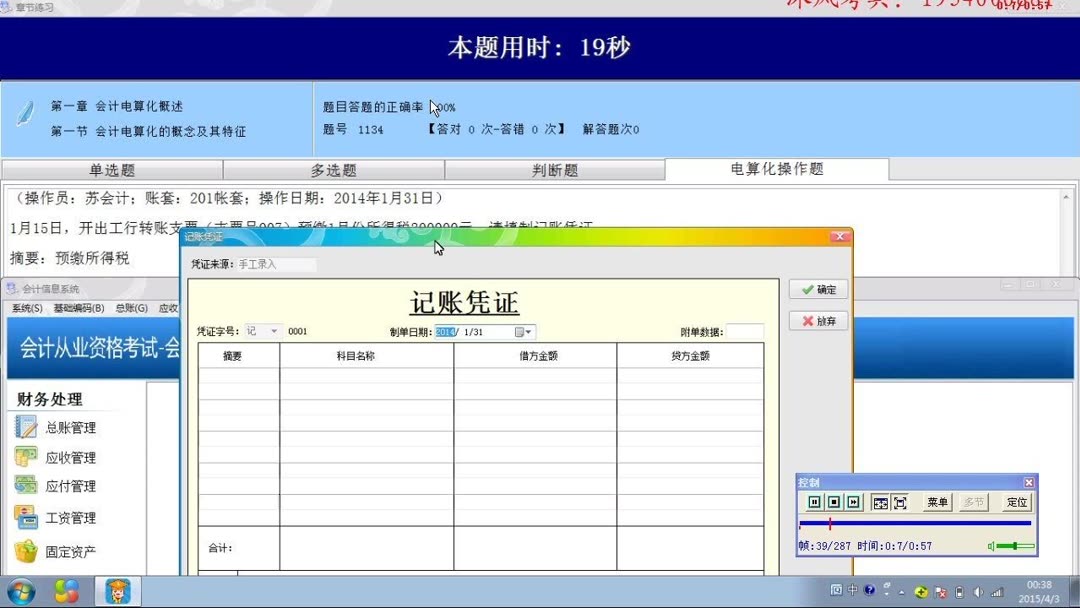Select the 应收管理 sidebar icon
Image resolution: width=1080 pixels, height=608 pixels.
pyautogui.click(x=60, y=457)
